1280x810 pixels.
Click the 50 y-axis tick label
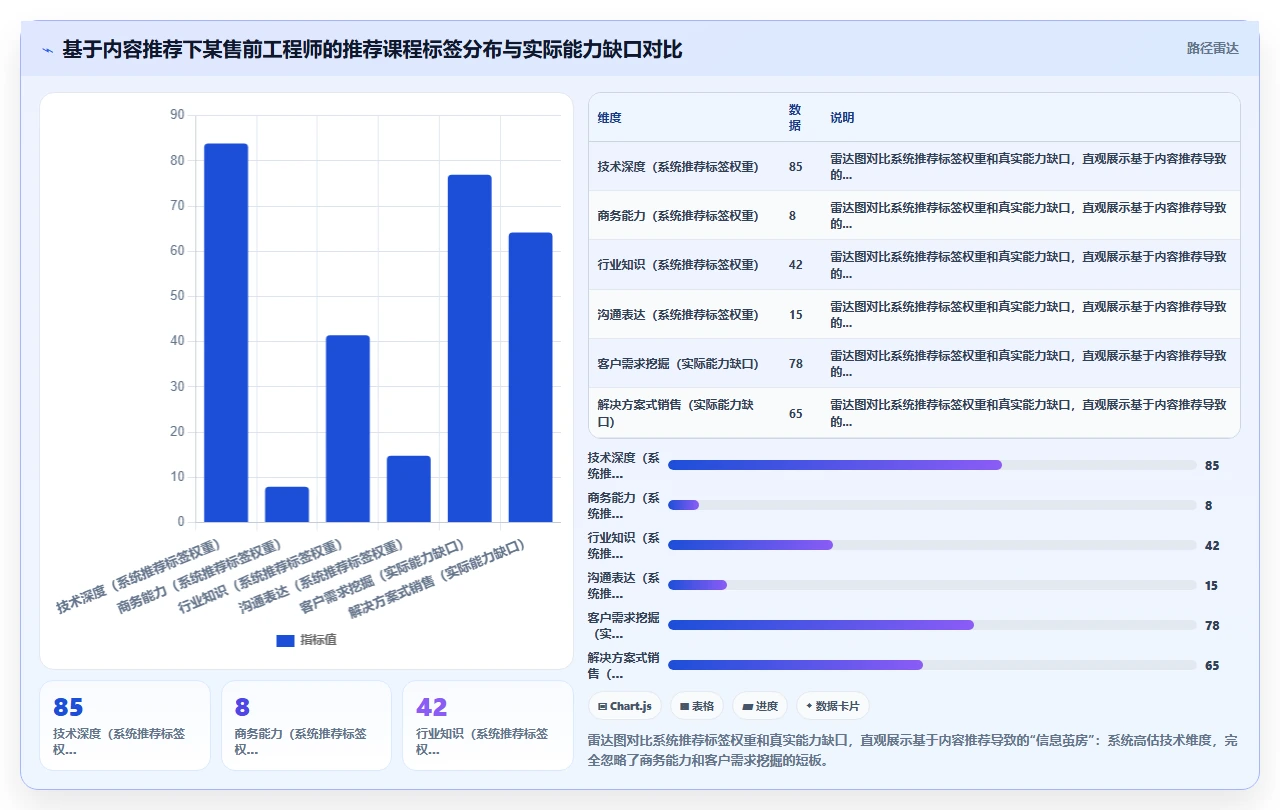pos(177,296)
